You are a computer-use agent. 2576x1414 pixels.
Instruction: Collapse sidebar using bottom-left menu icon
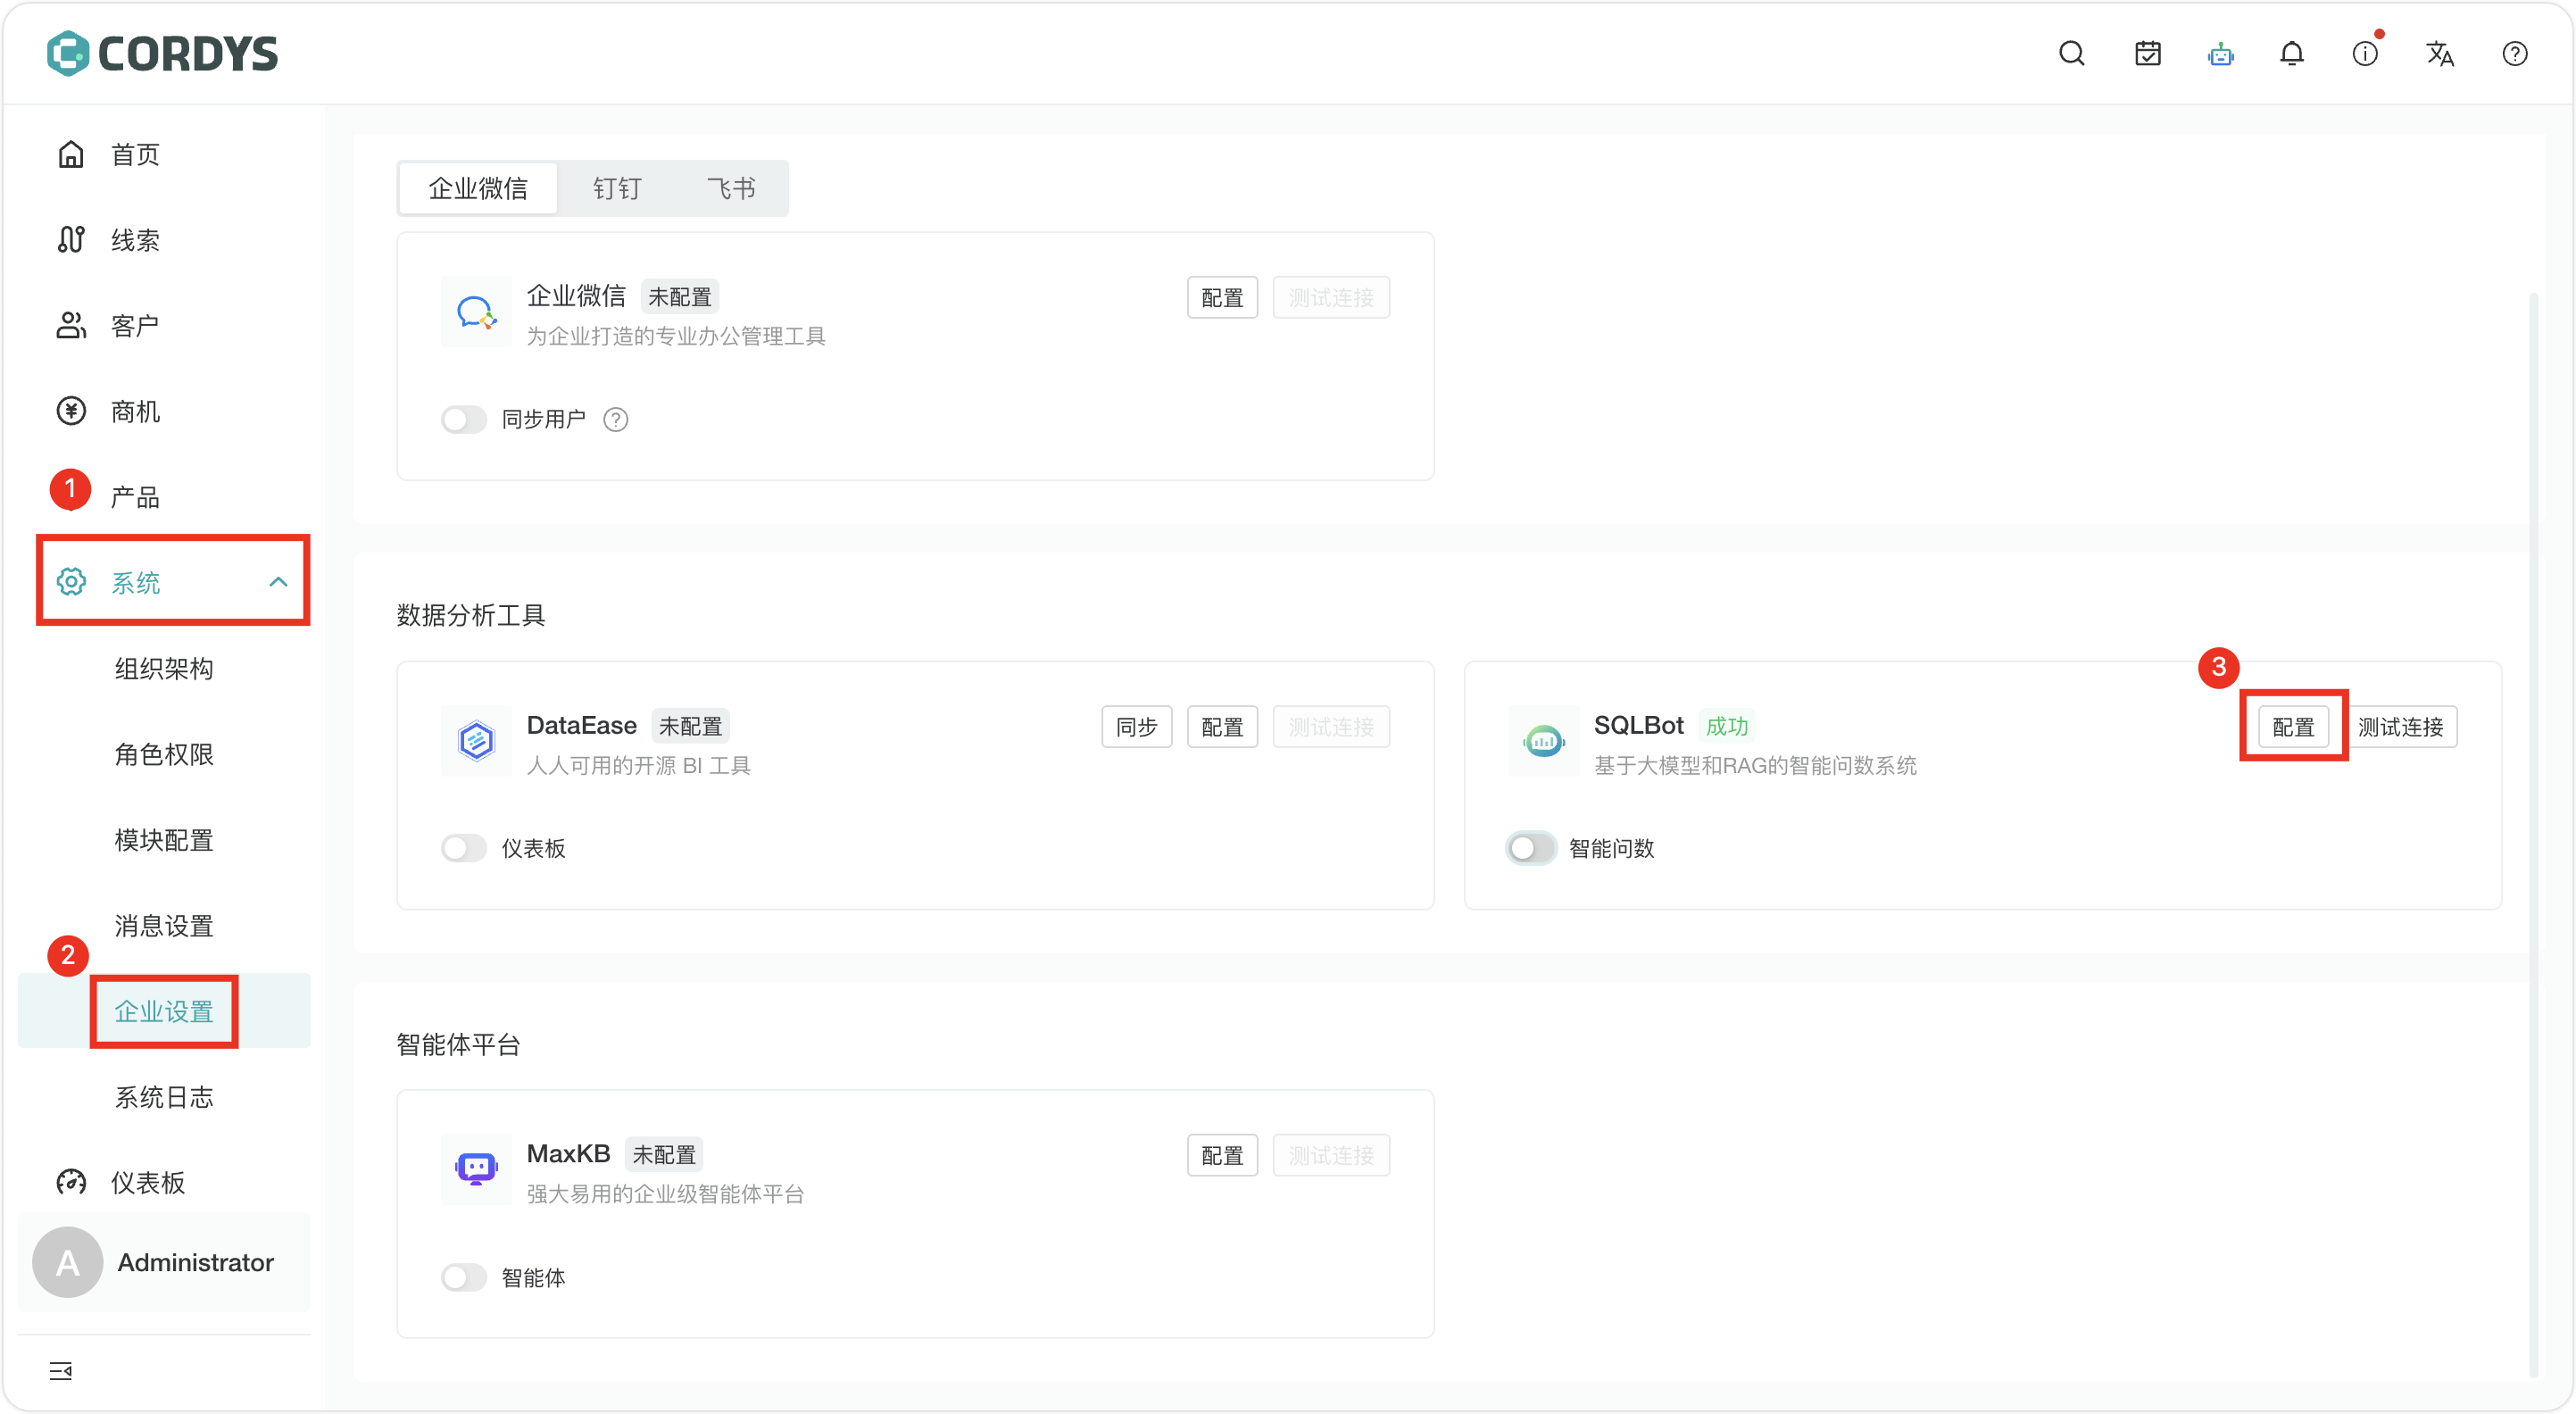point(60,1370)
